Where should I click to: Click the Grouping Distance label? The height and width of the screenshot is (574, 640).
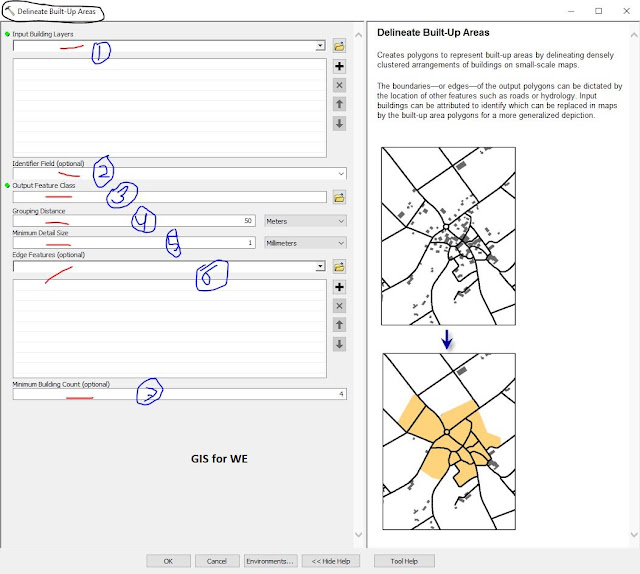pyautogui.click(x=39, y=211)
